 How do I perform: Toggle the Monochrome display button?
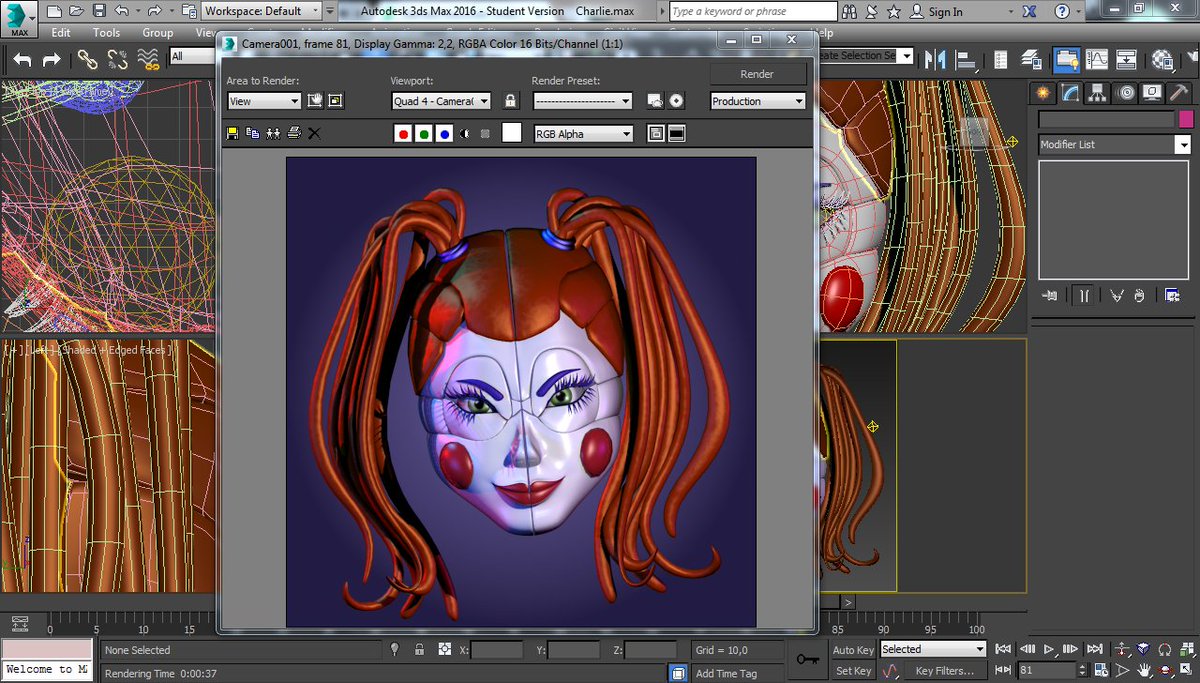pyautogui.click(x=485, y=133)
